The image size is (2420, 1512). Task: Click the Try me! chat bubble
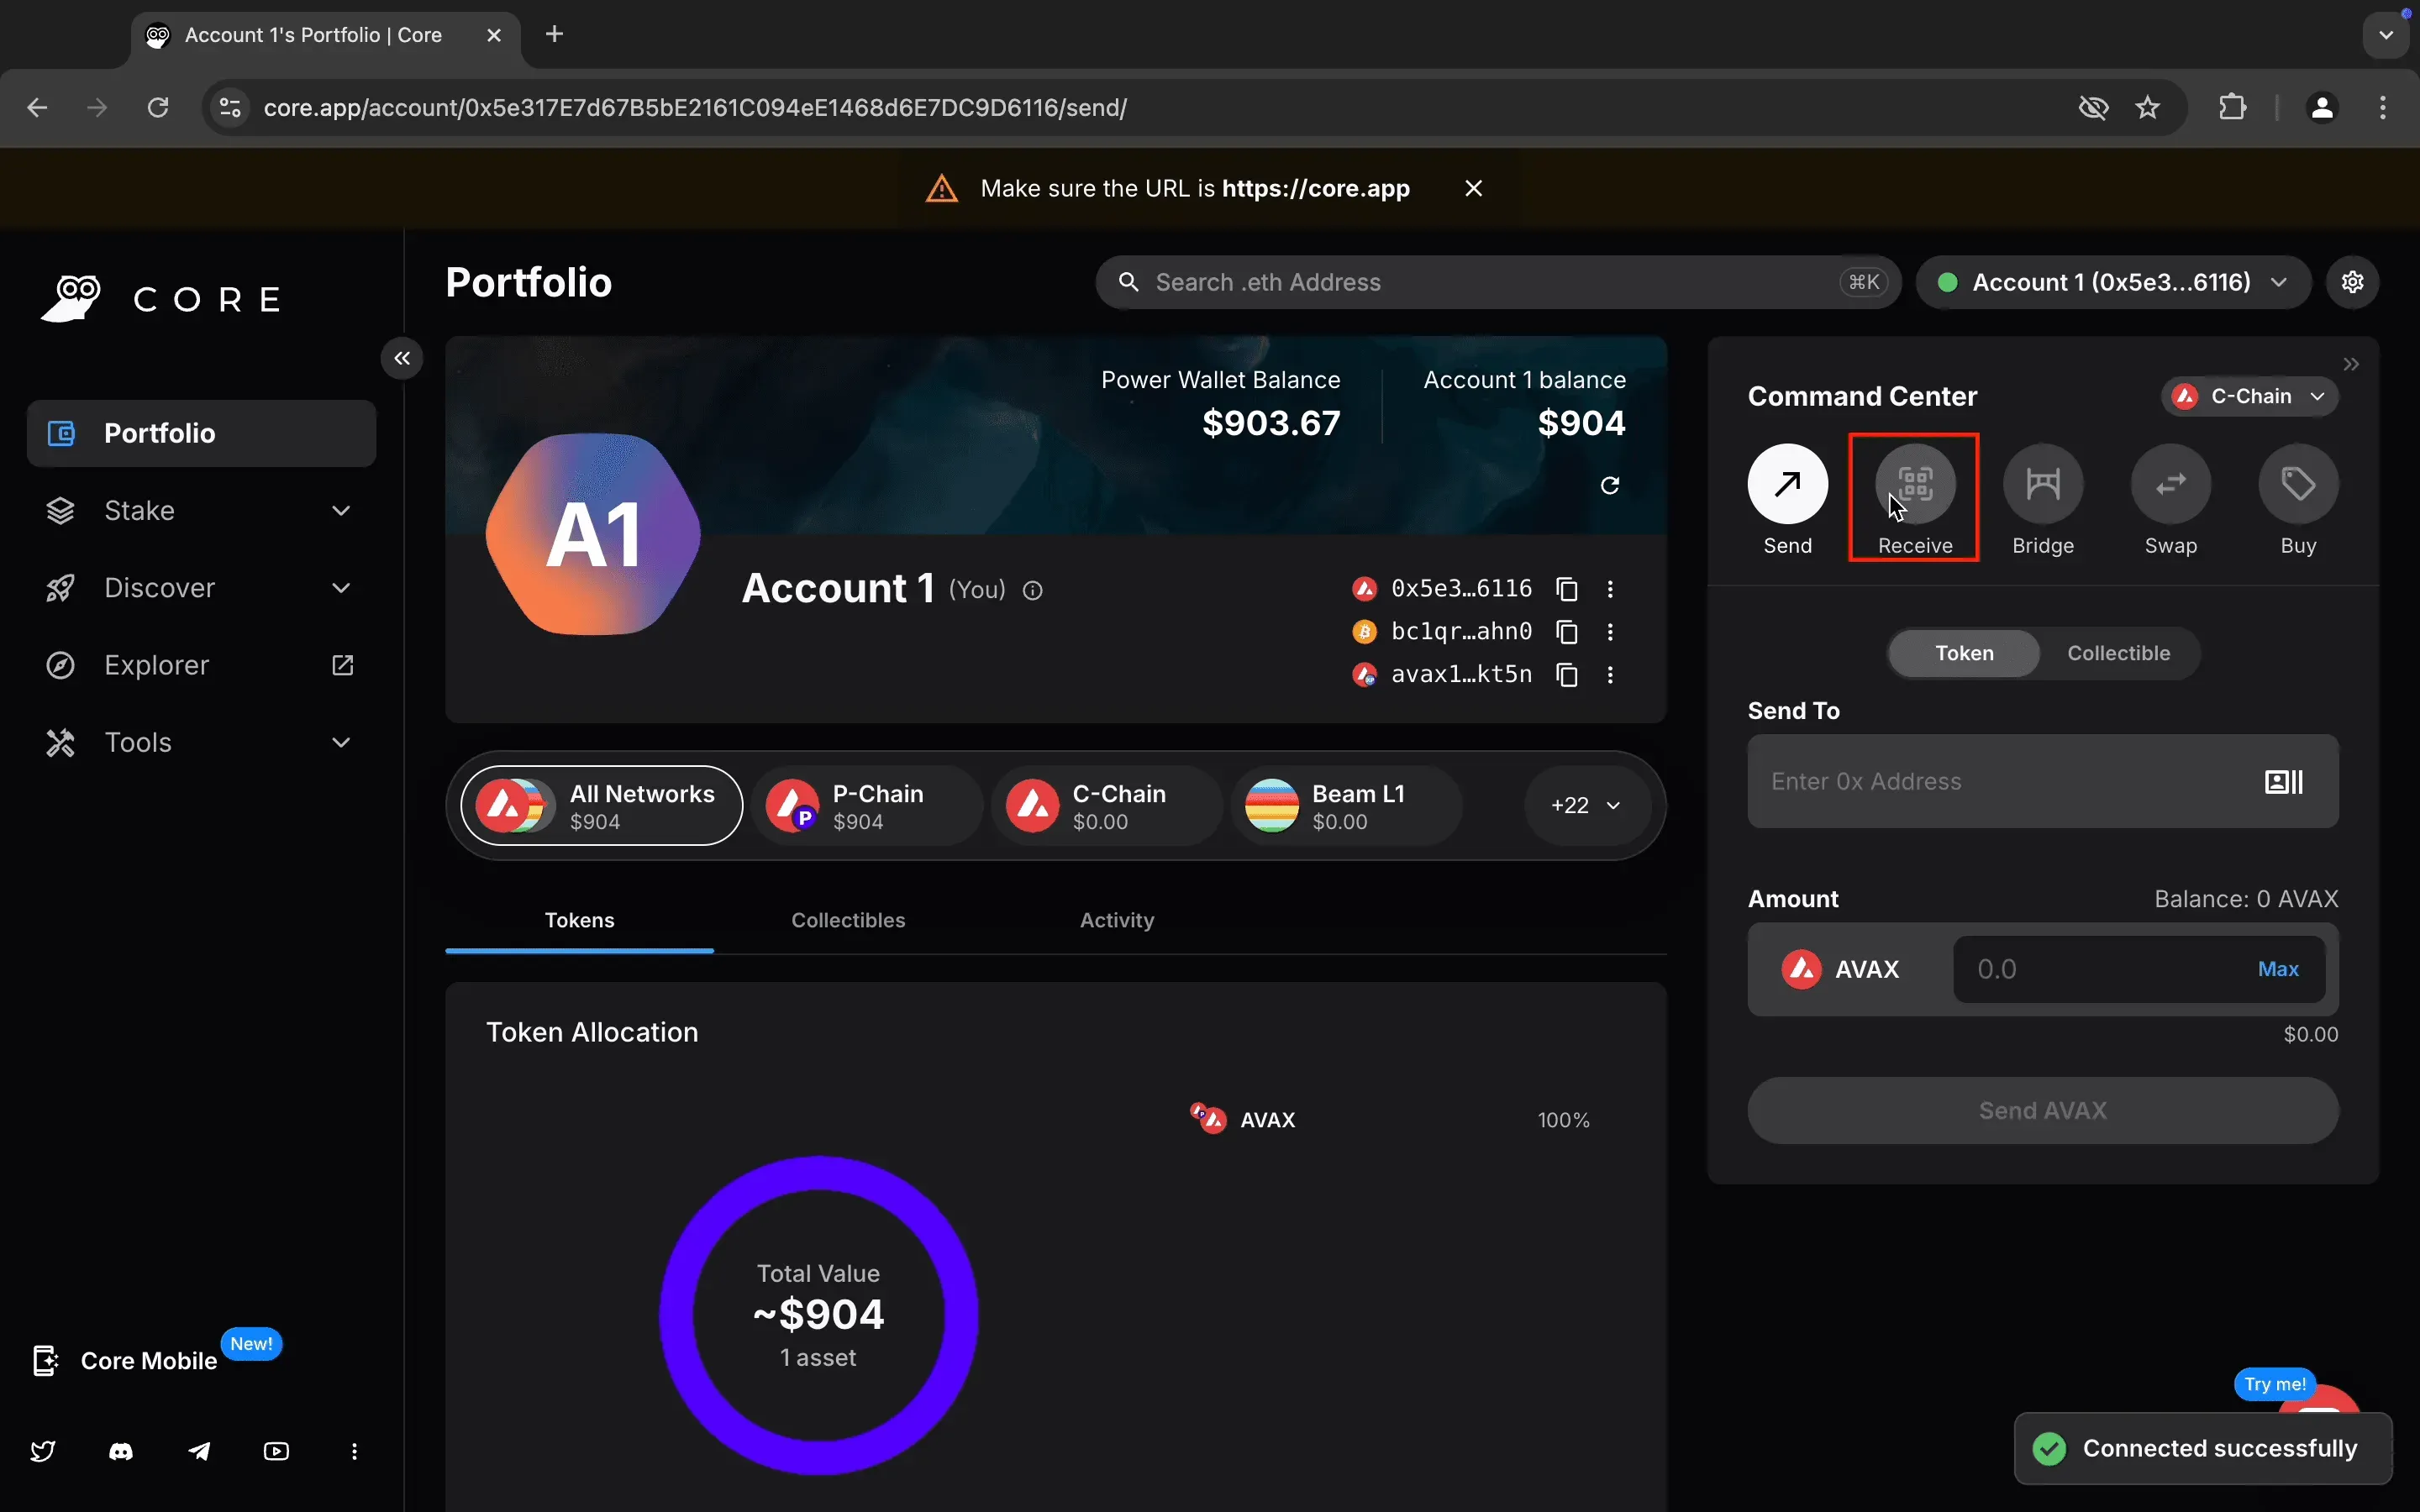point(2275,1384)
